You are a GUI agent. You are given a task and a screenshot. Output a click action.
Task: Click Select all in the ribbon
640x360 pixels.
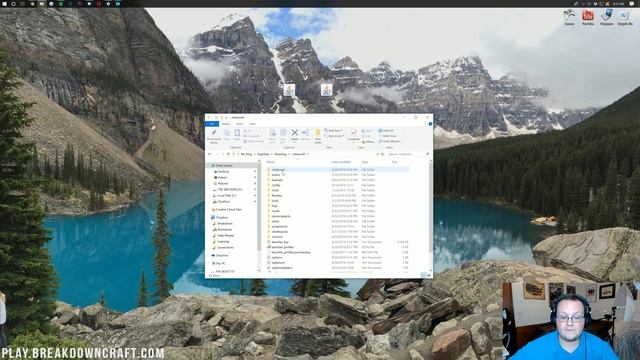[386, 131]
